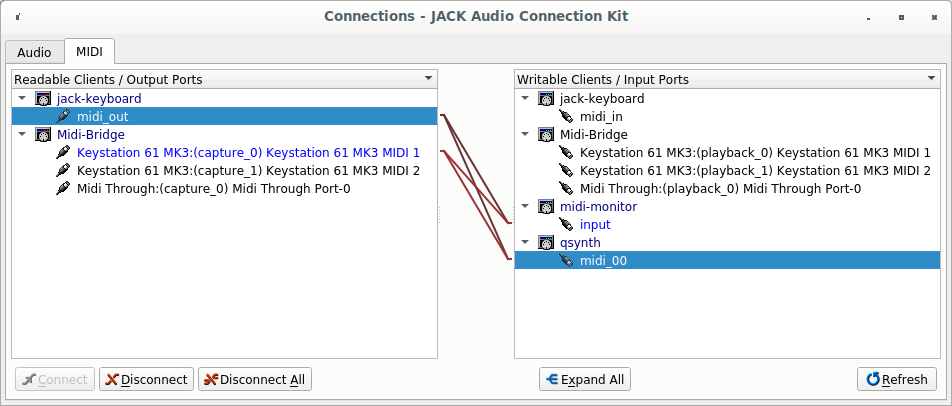
Task: Switch to the Audio tab
Action: click(34, 52)
